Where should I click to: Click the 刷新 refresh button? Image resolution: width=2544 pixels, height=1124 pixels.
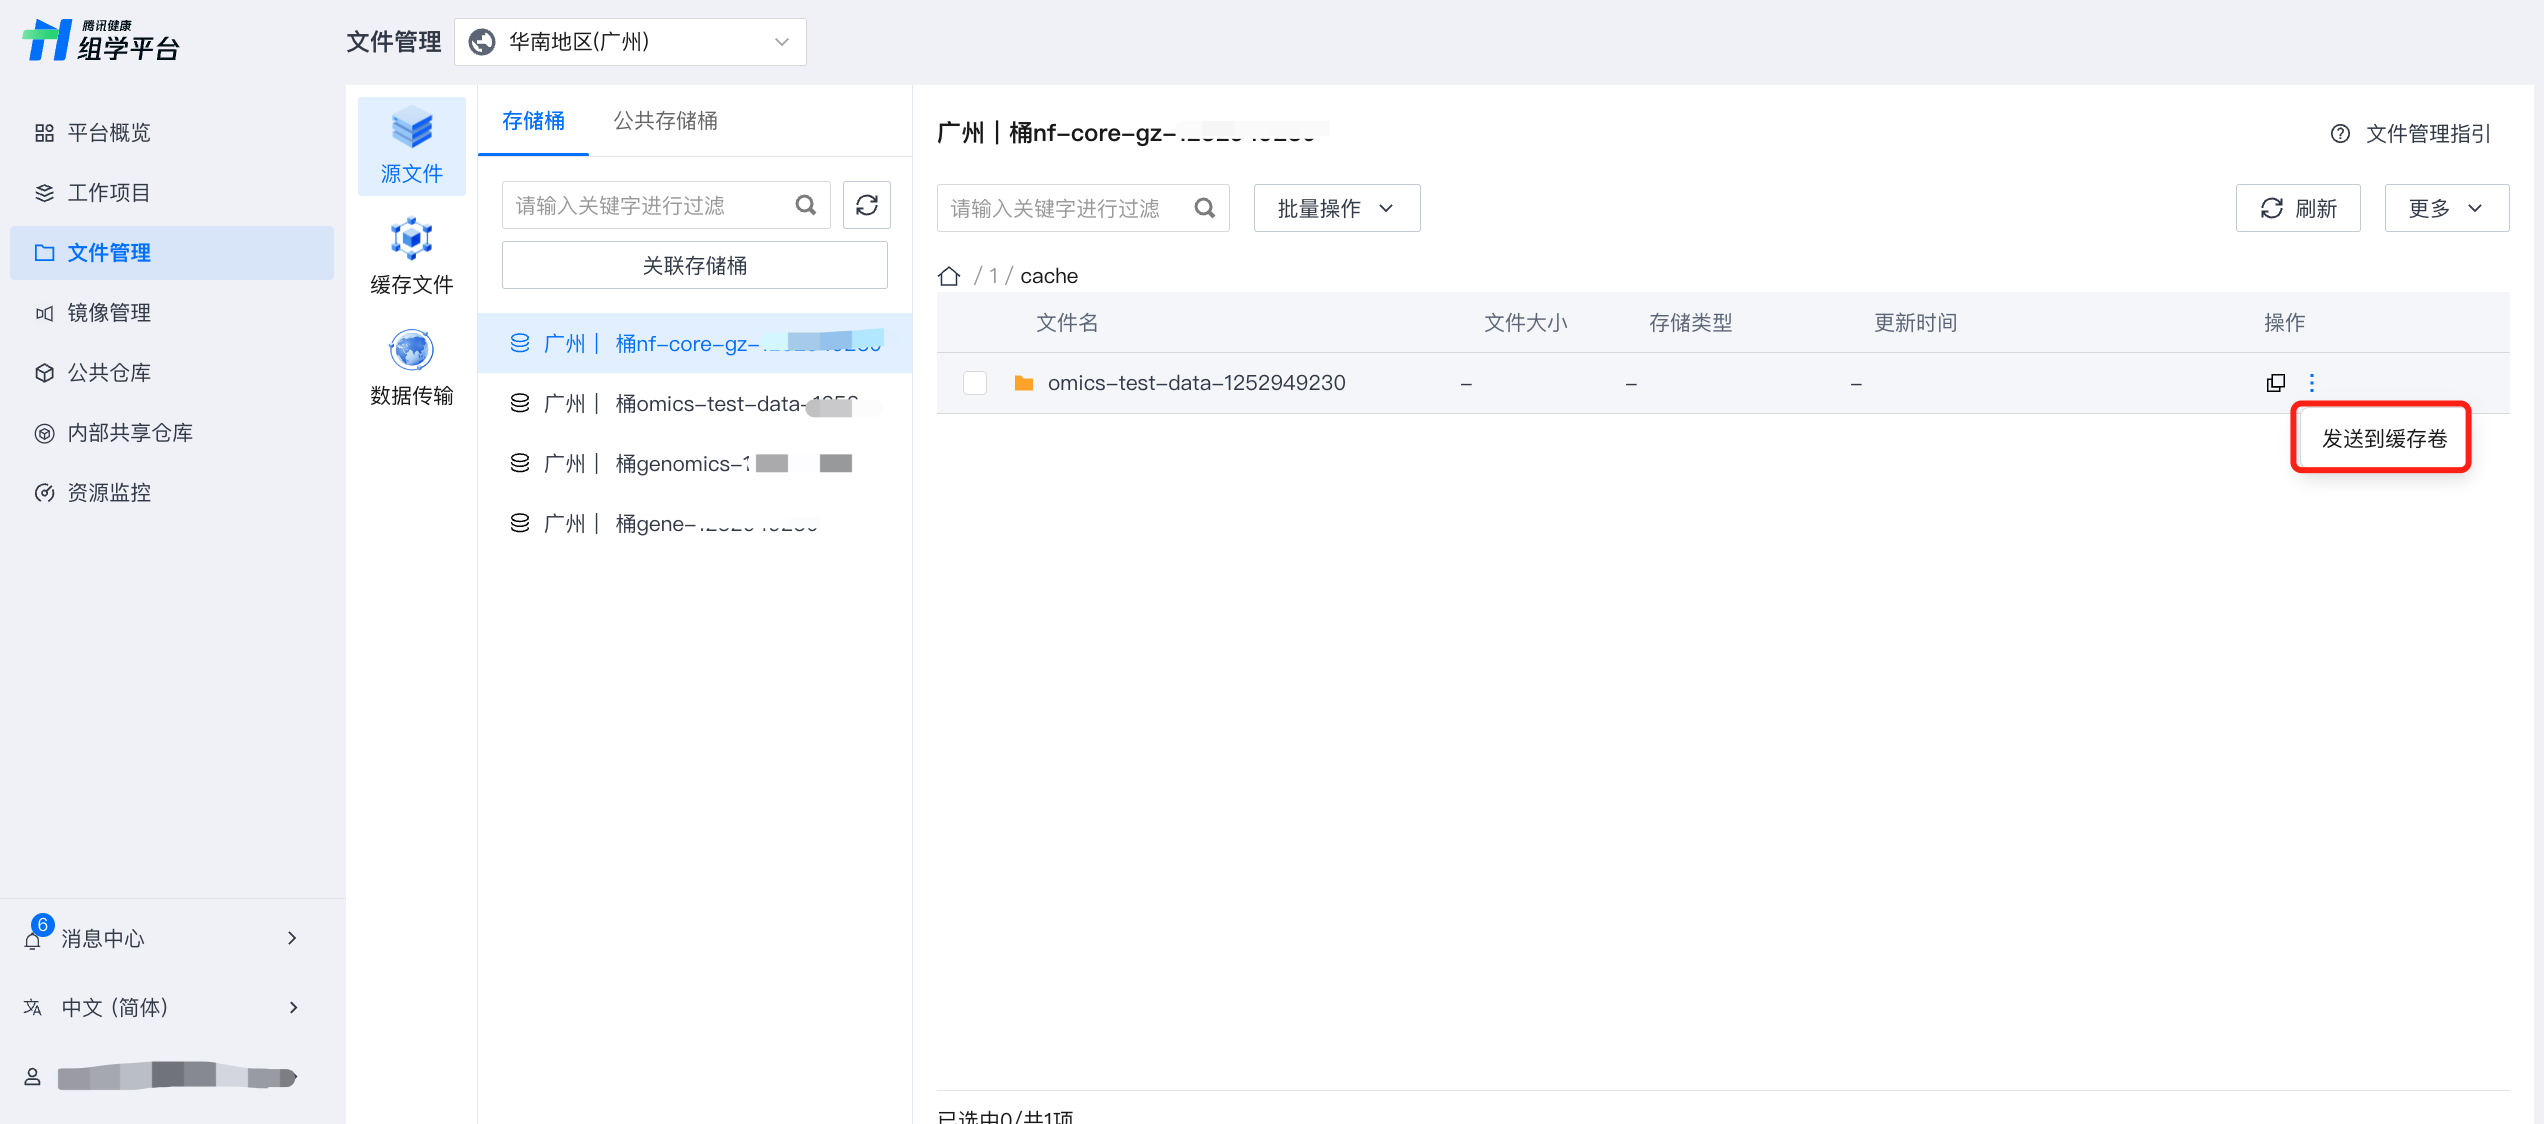[2298, 208]
